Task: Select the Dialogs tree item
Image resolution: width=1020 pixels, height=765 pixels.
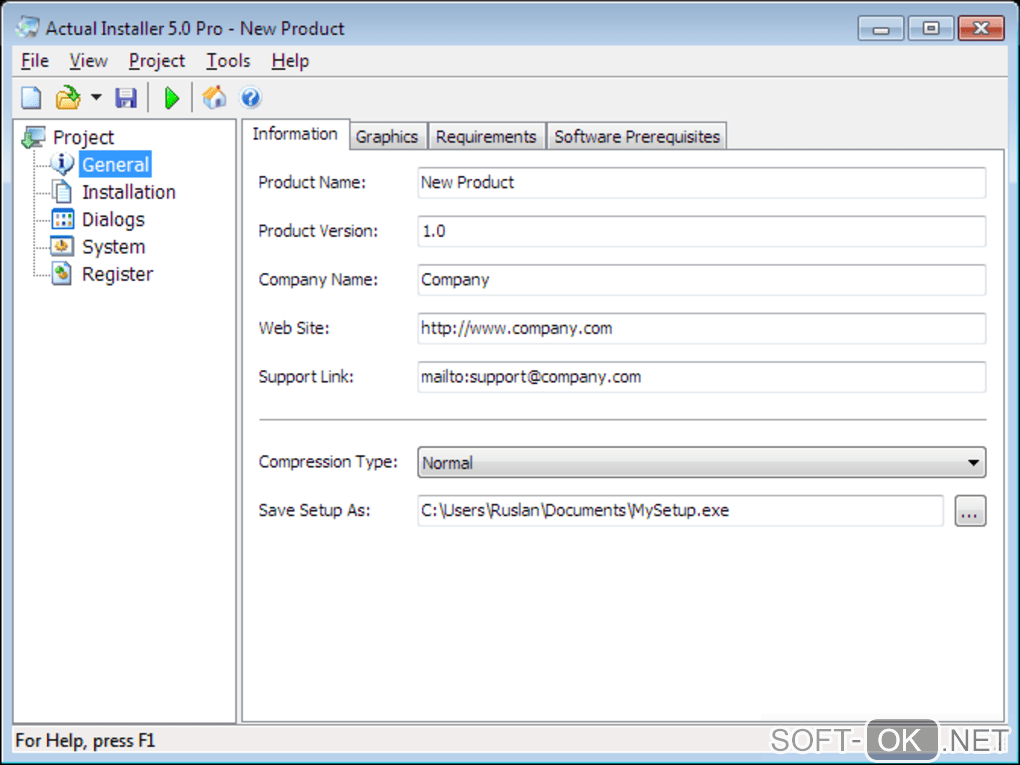Action: (113, 219)
